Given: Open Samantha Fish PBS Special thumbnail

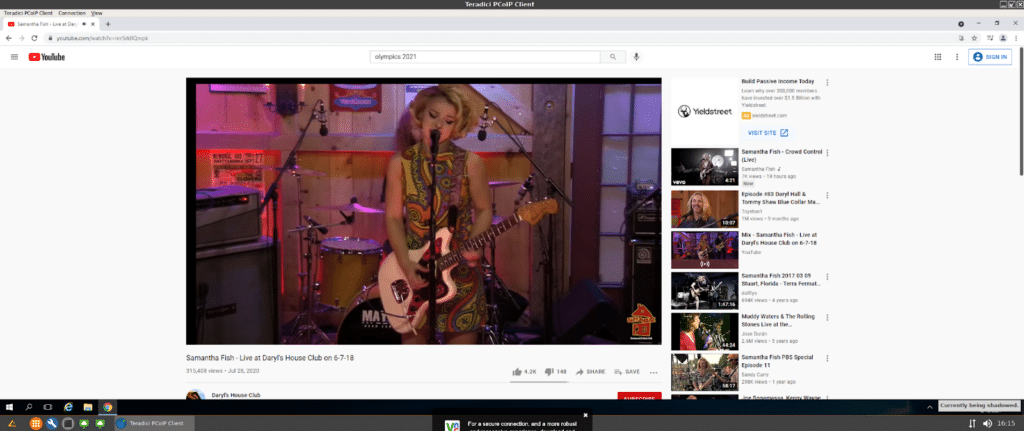Looking at the screenshot, I should tap(705, 372).
